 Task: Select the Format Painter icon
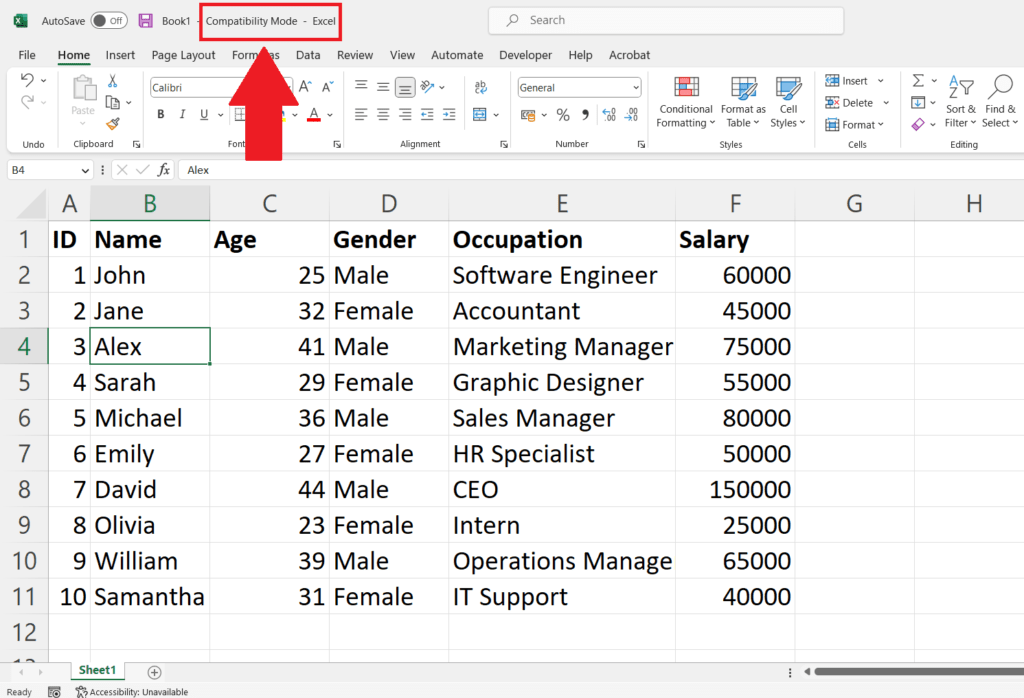tap(113, 122)
